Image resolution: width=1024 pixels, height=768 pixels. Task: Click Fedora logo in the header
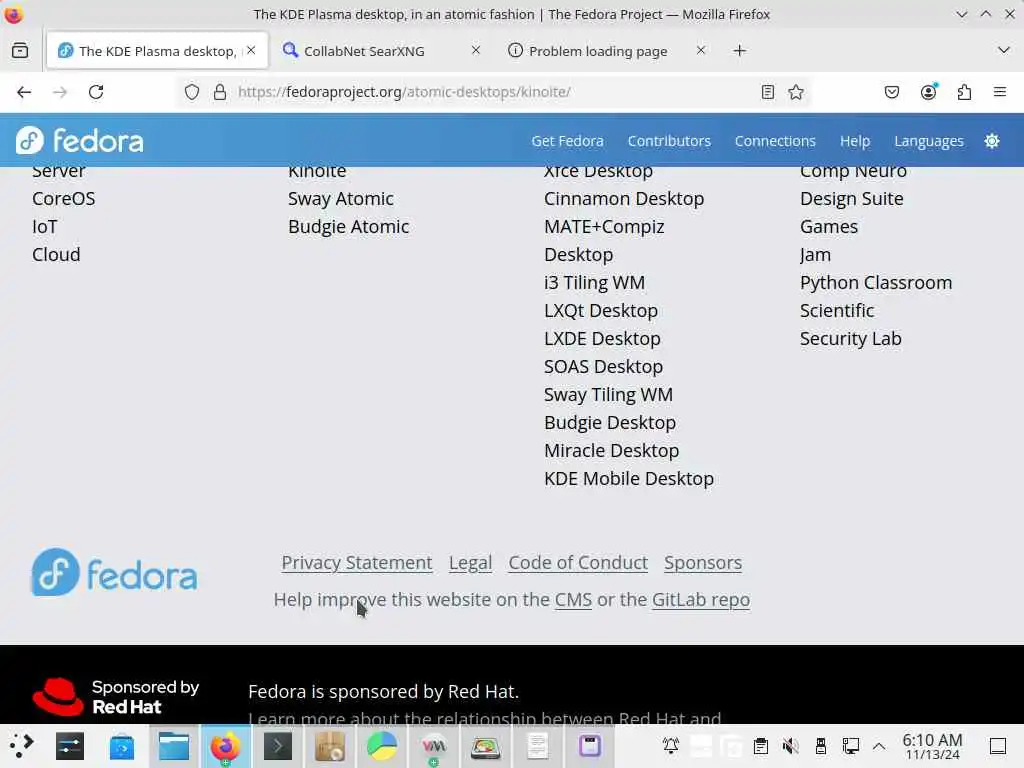(80, 140)
